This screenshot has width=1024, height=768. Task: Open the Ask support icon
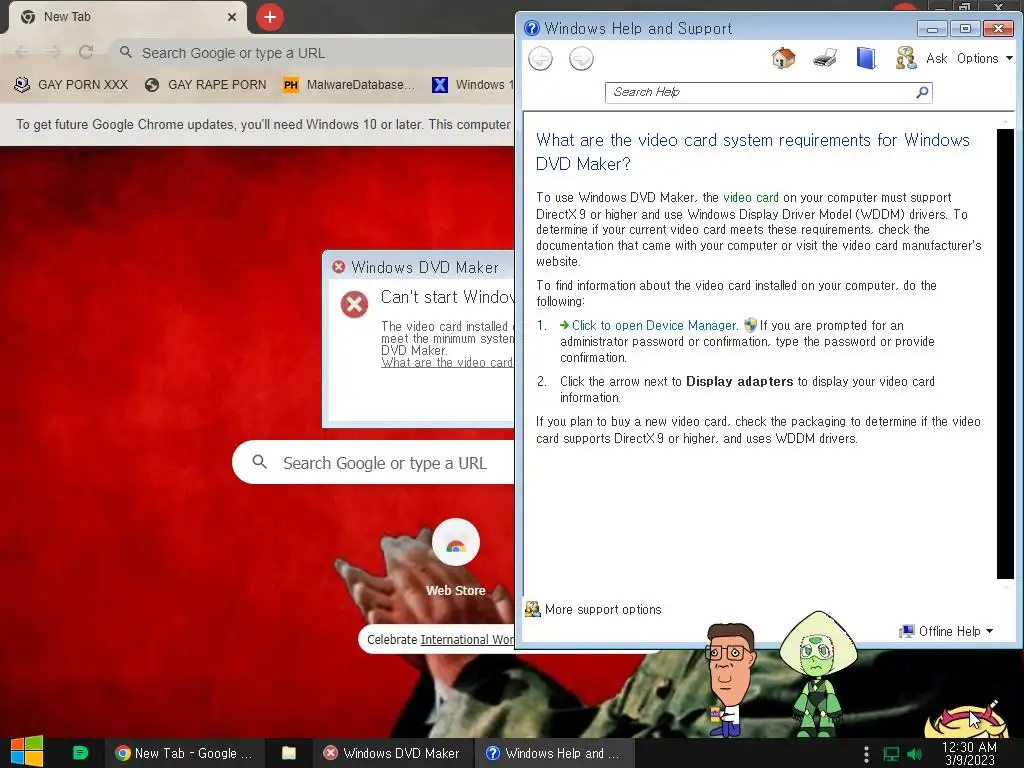tap(906, 58)
